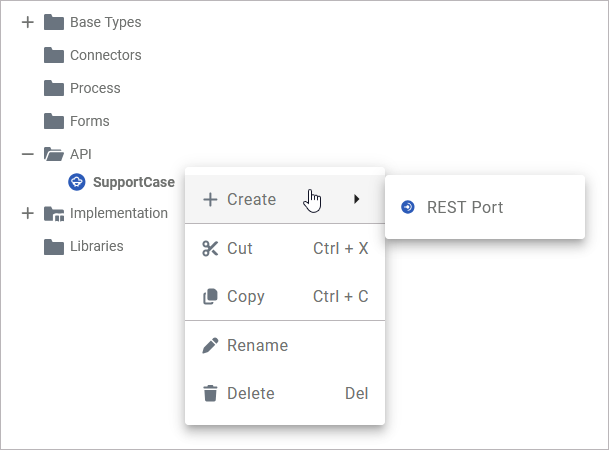Select the Connectors folder

[x=105, y=55]
